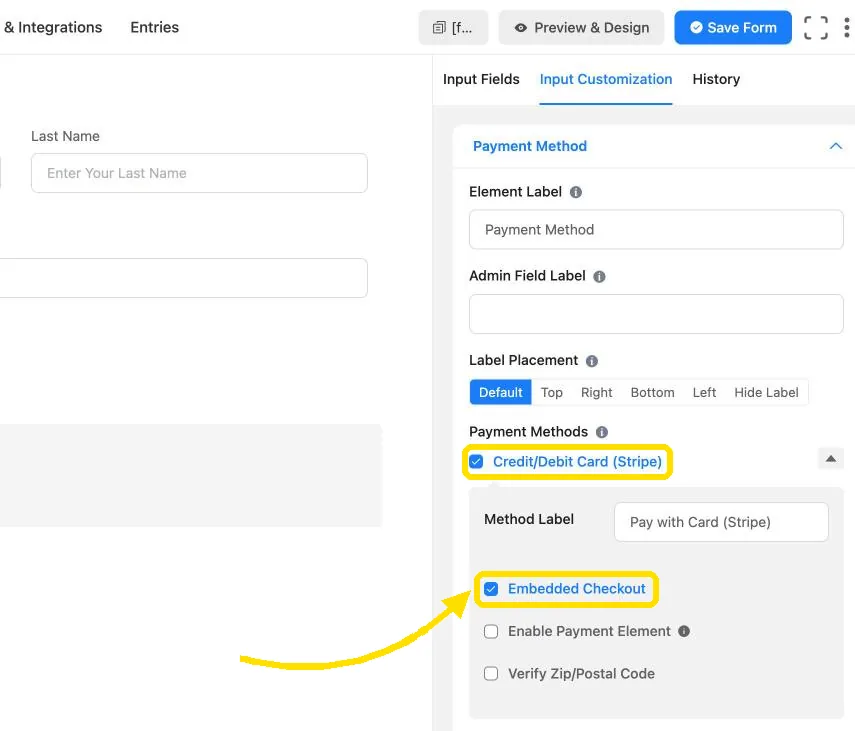Choose the Hide Label placement option
The image size is (855, 731).
766,392
